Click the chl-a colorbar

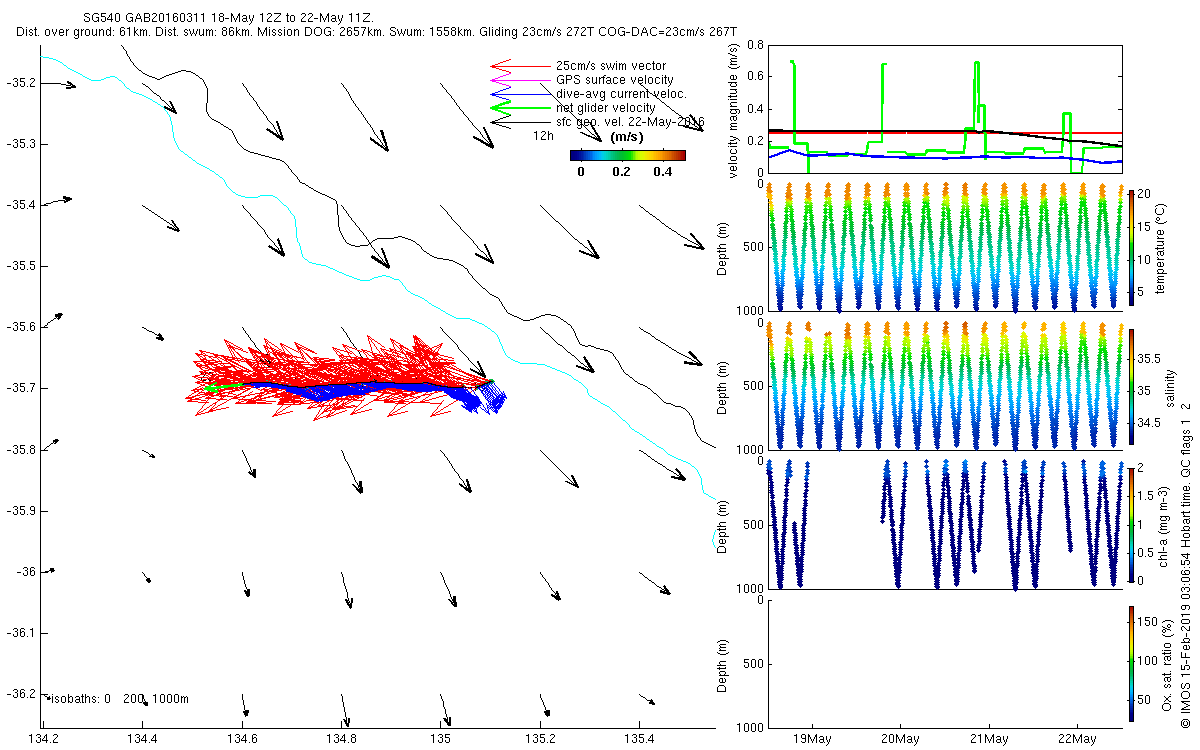point(1131,524)
